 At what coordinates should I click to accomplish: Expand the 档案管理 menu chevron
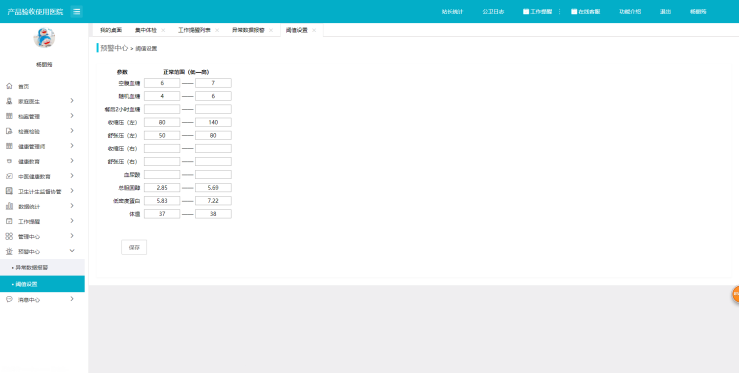tap(72, 116)
